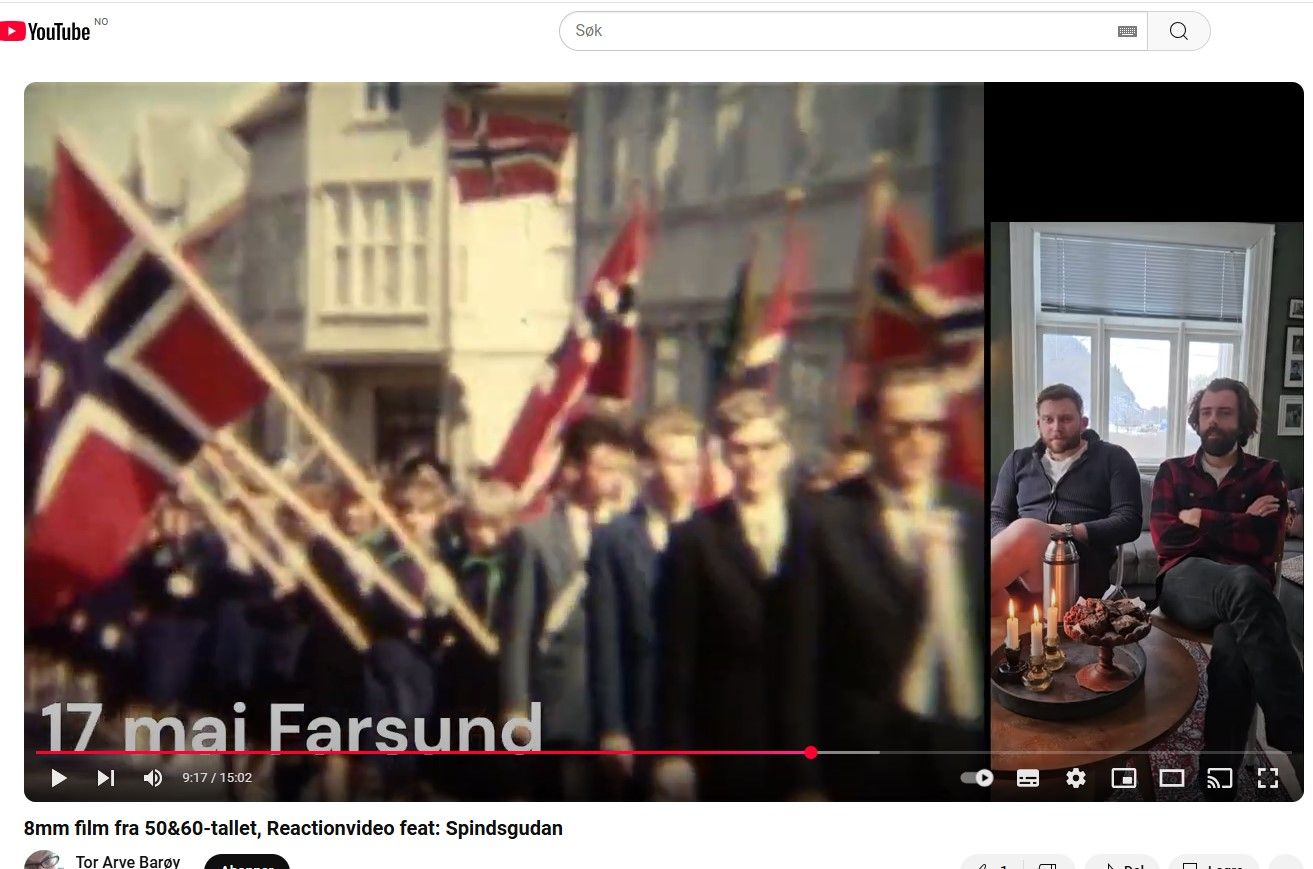
Task: Toggle subtitles on
Action: pos(1027,778)
